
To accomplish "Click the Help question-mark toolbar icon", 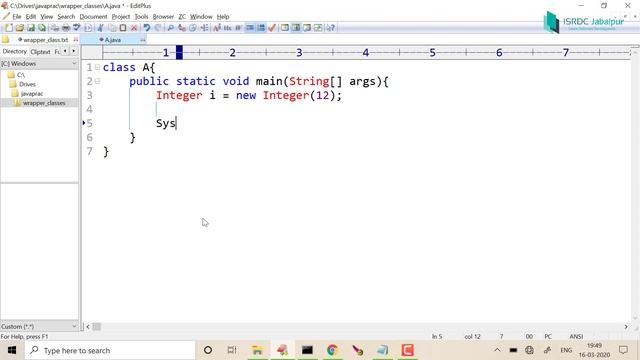I will 331,28.
